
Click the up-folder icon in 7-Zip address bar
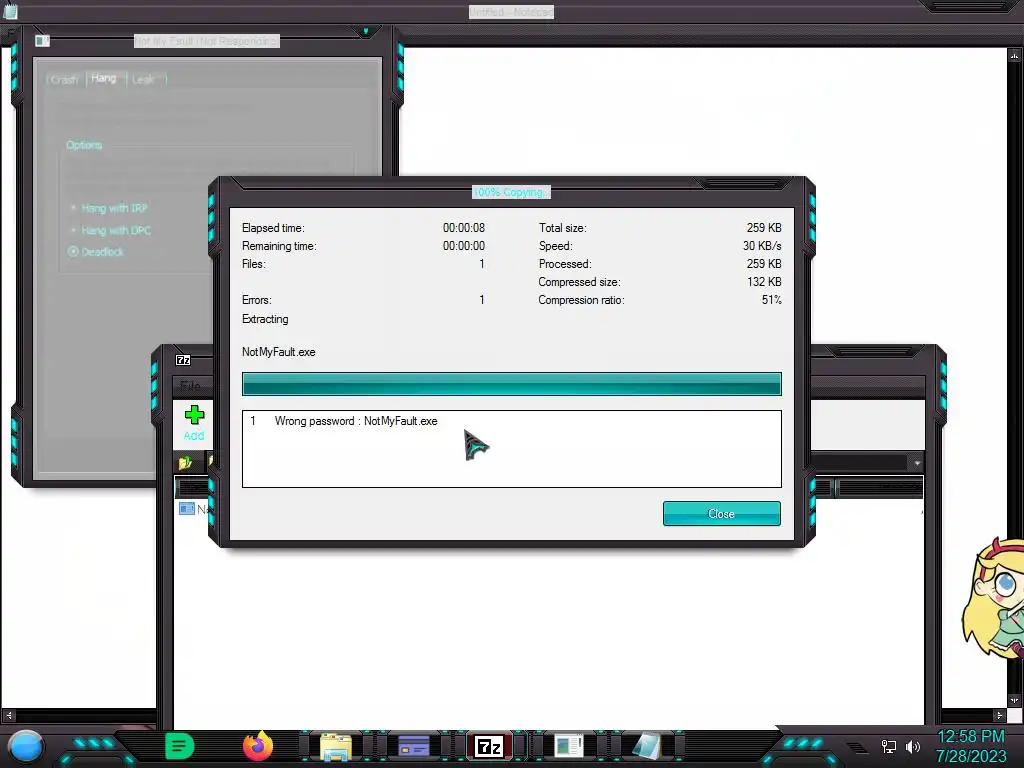[x=185, y=462]
